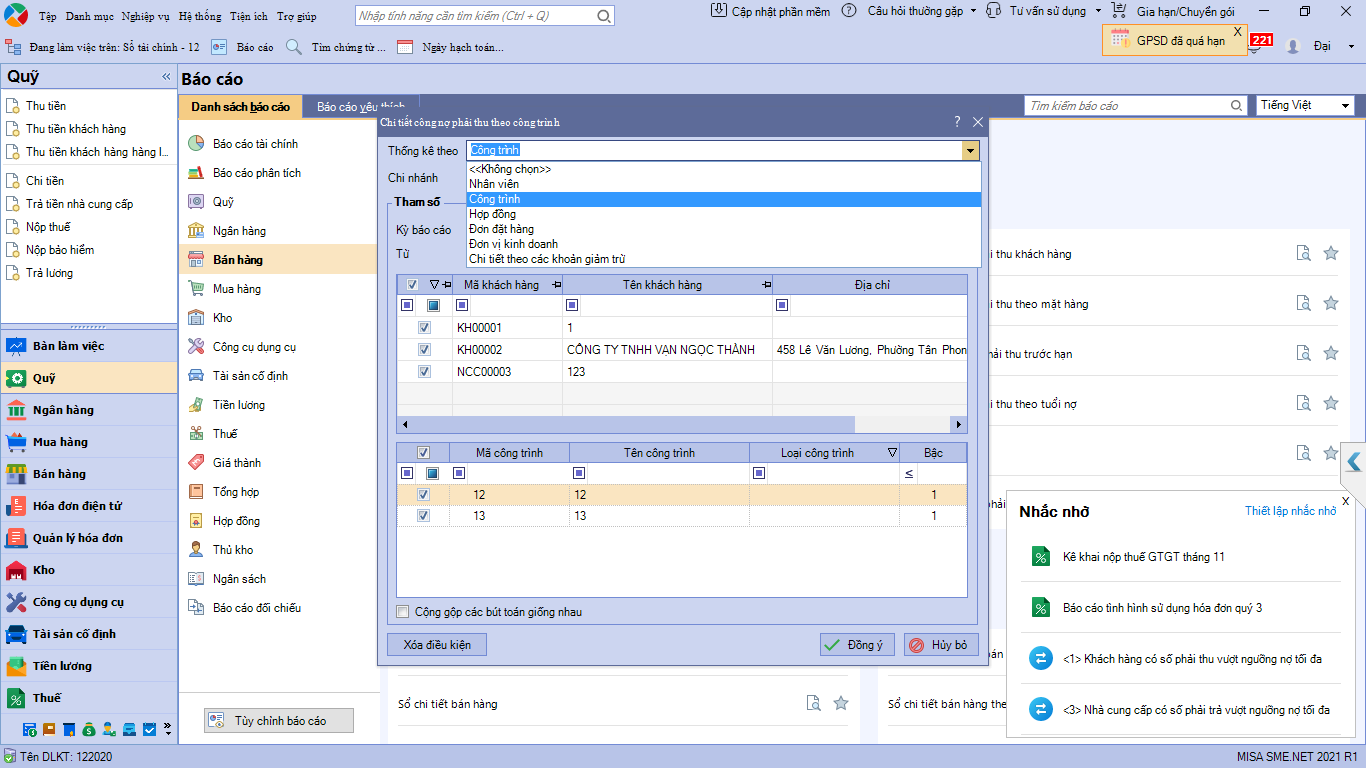Enable Cộng gộp các bút toán giống nhau
The image size is (1366, 768).
pos(403,612)
